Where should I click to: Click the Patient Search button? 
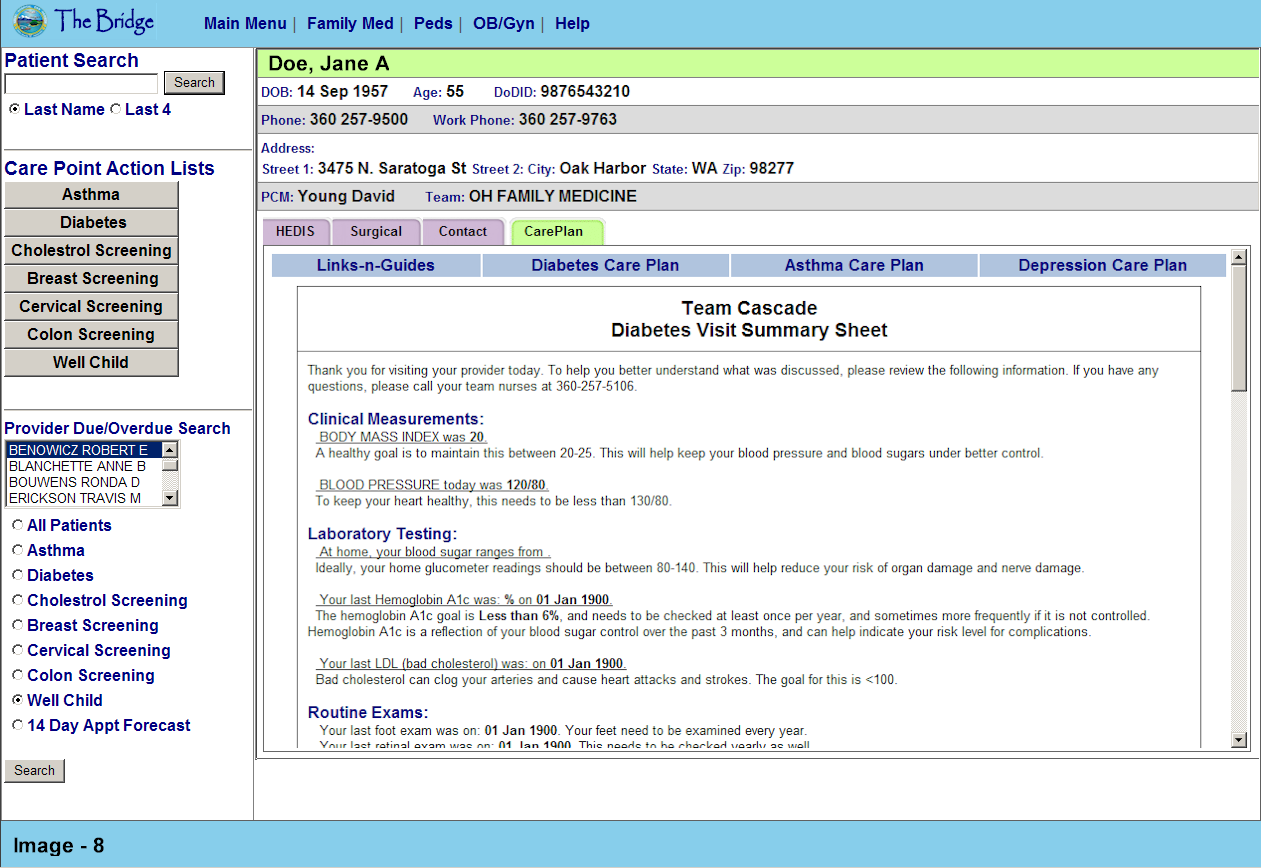[x=194, y=83]
